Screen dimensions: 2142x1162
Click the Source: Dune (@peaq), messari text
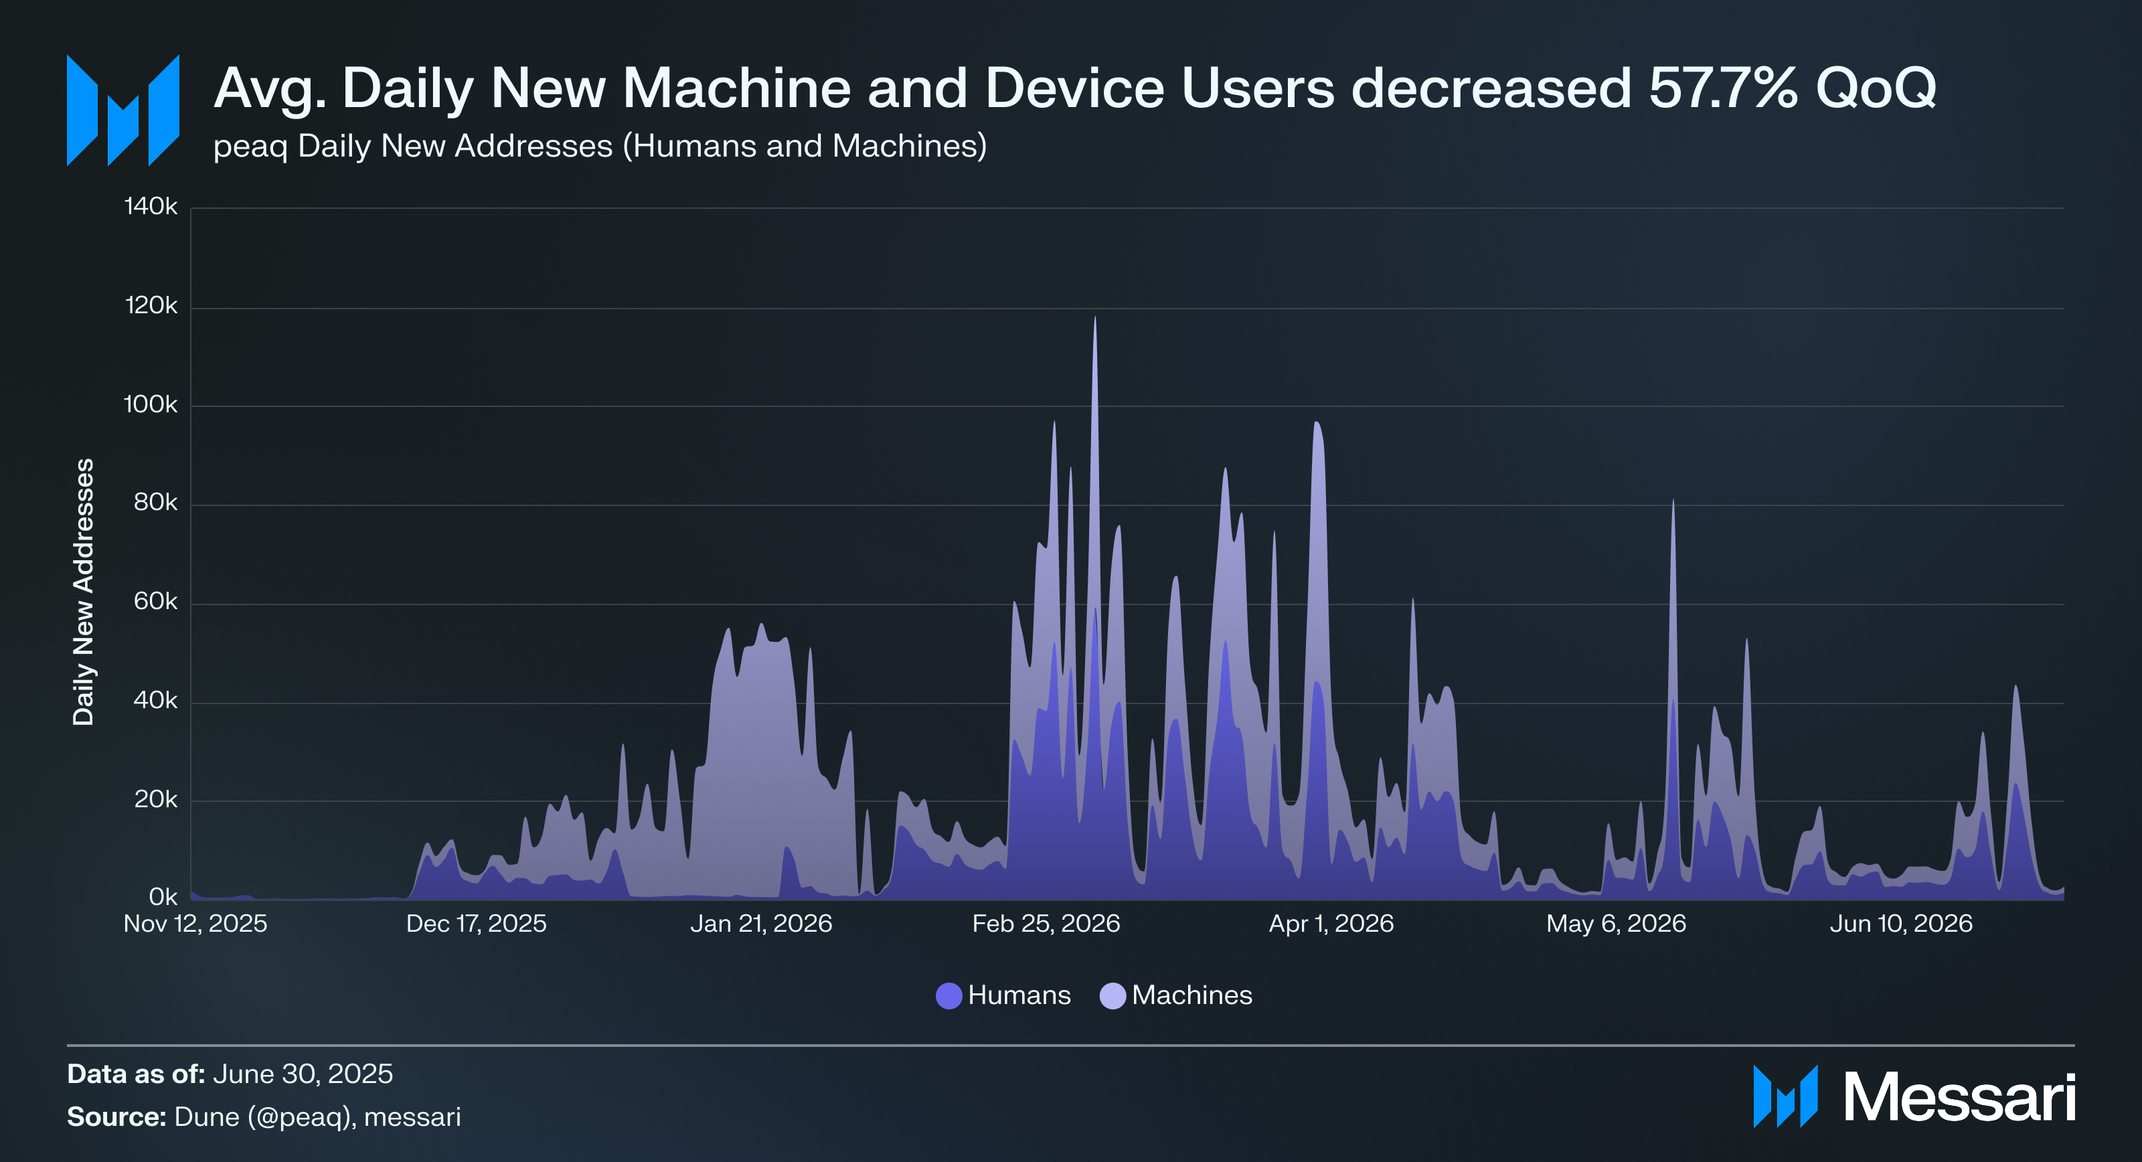[264, 1117]
